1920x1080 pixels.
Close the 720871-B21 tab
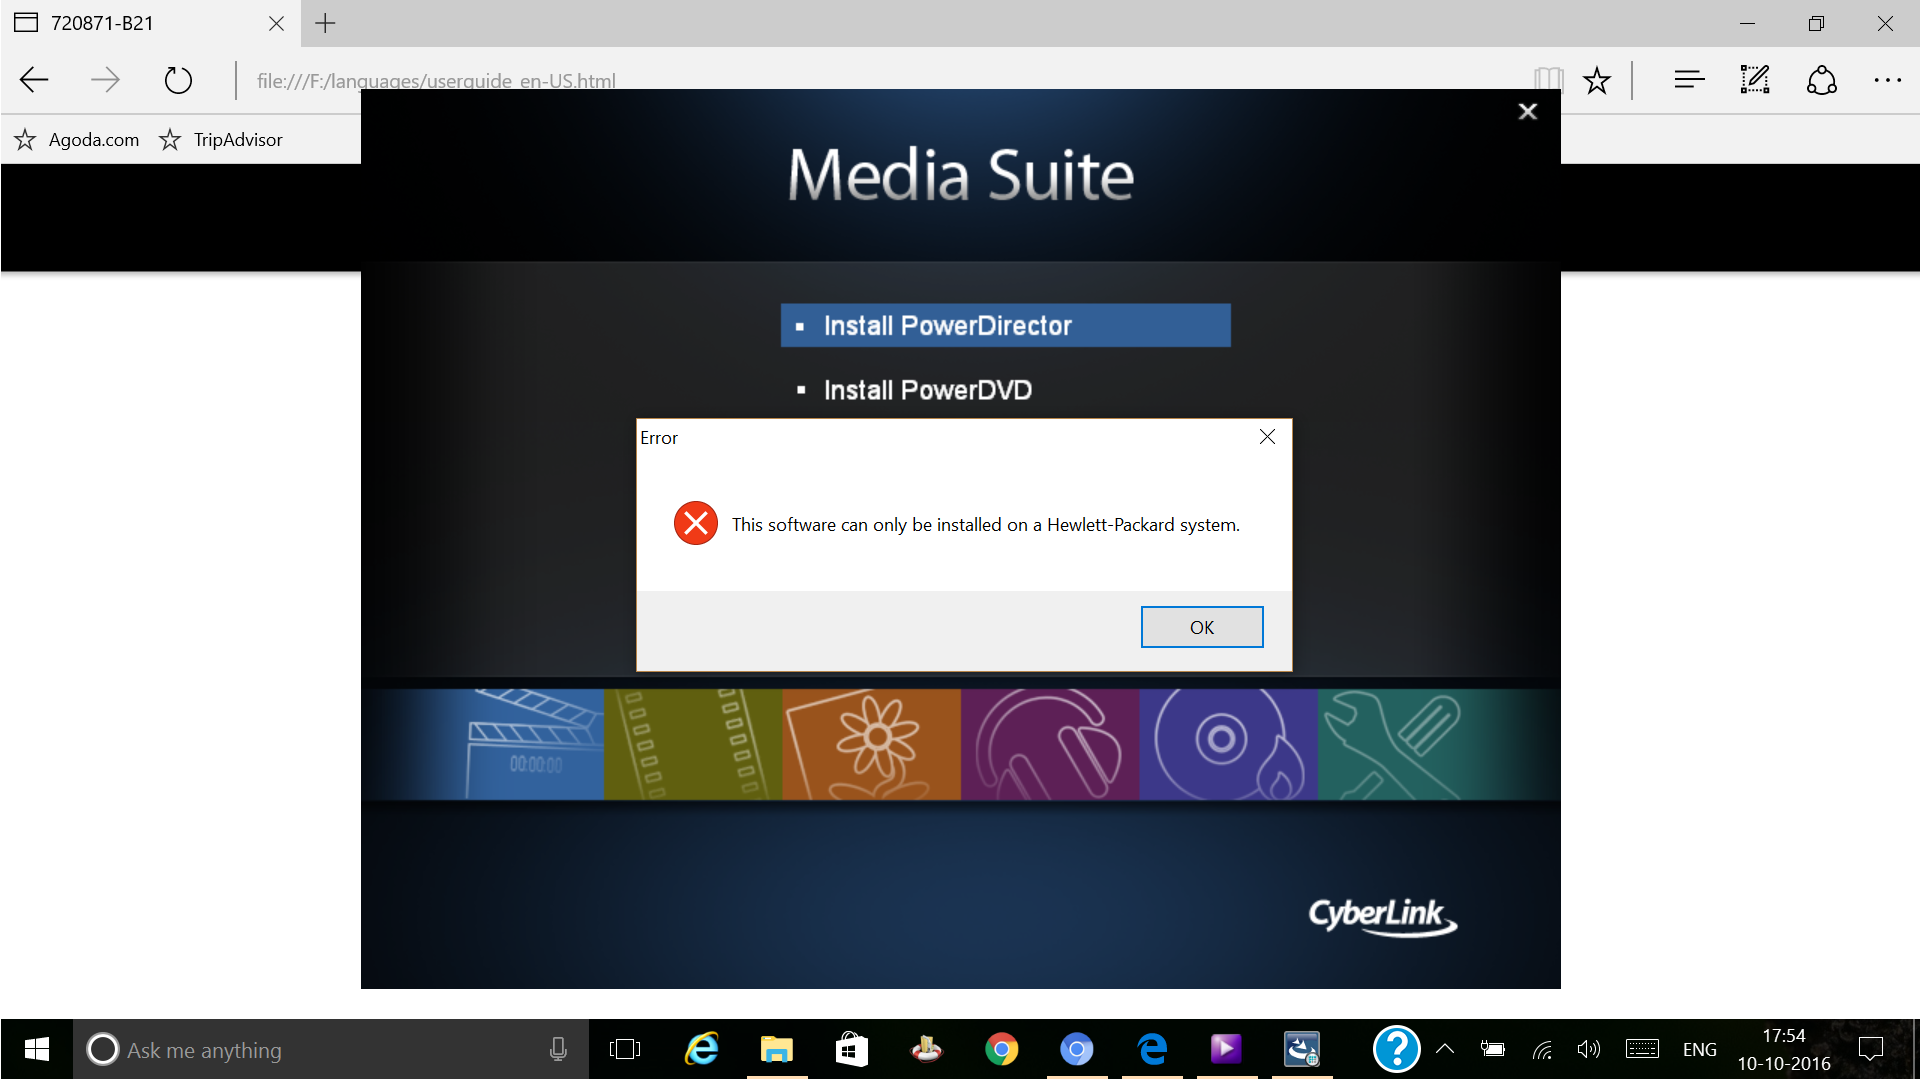276,23
